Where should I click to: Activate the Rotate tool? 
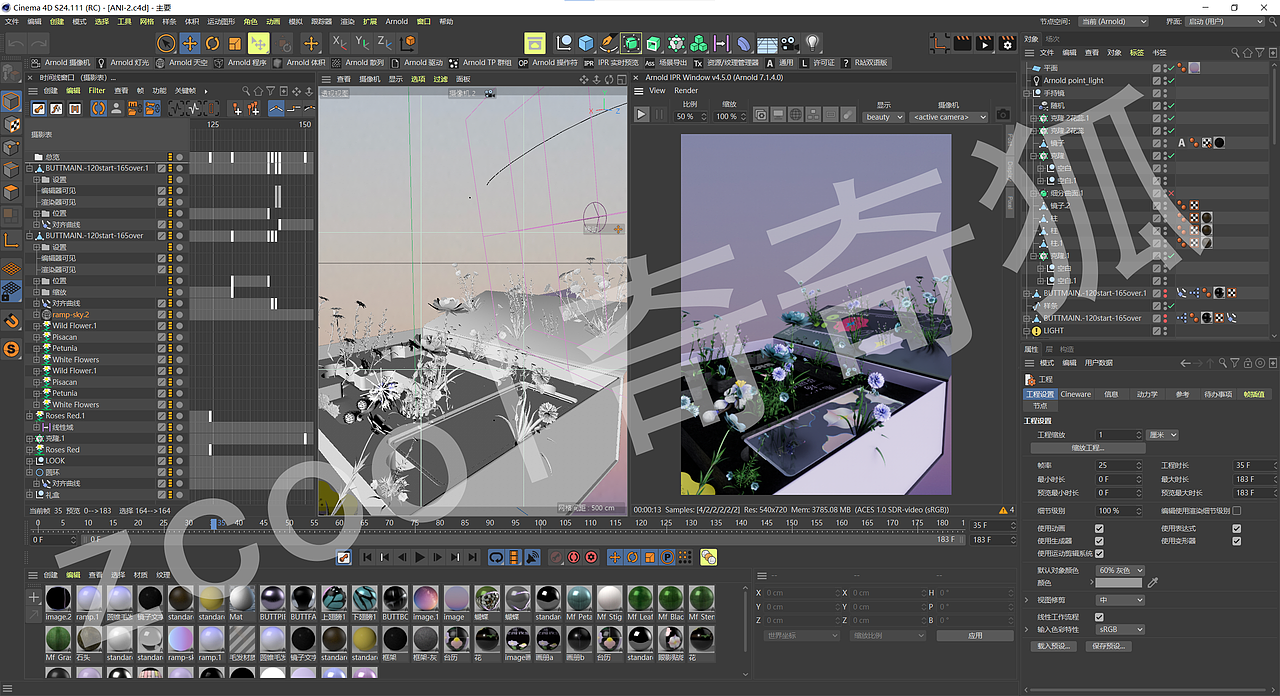coord(212,43)
